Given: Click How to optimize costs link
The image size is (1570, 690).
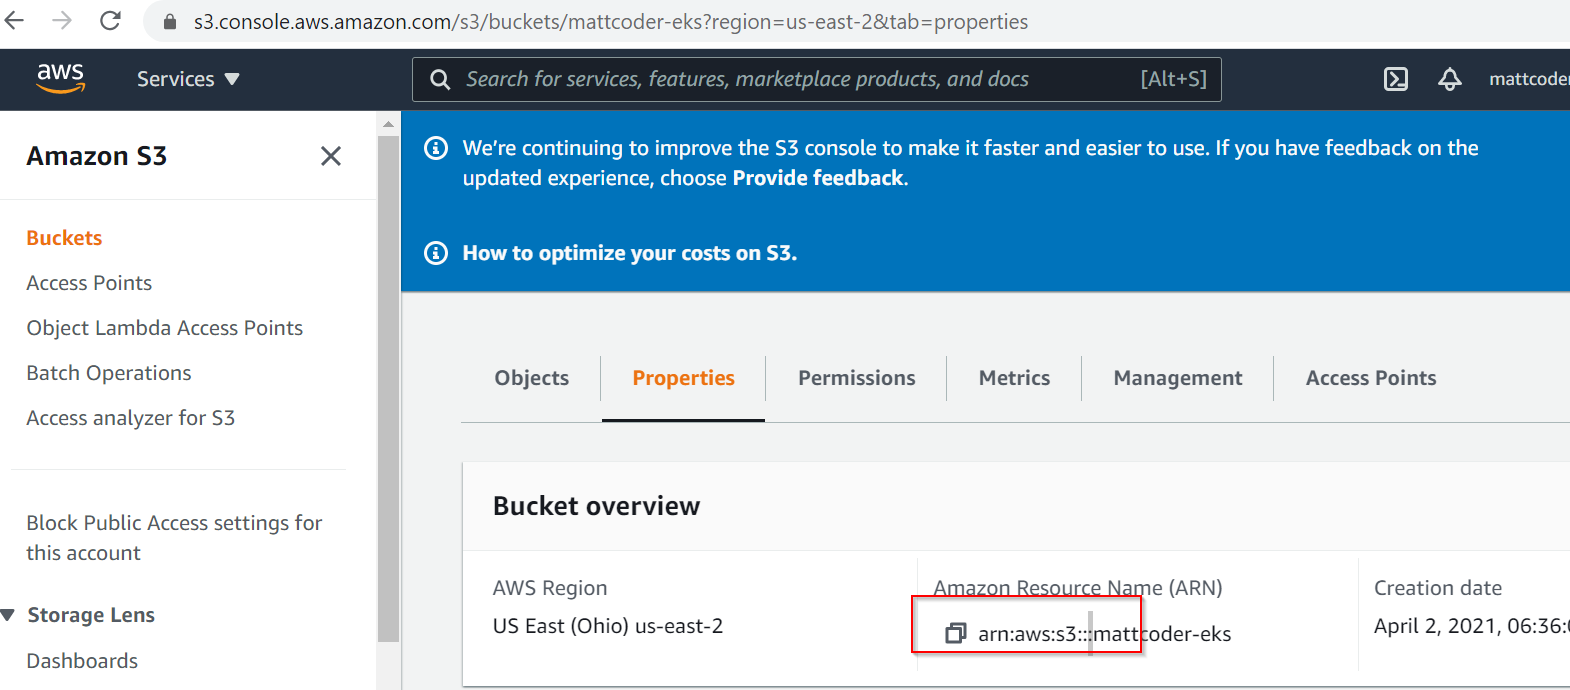Looking at the screenshot, I should point(629,253).
